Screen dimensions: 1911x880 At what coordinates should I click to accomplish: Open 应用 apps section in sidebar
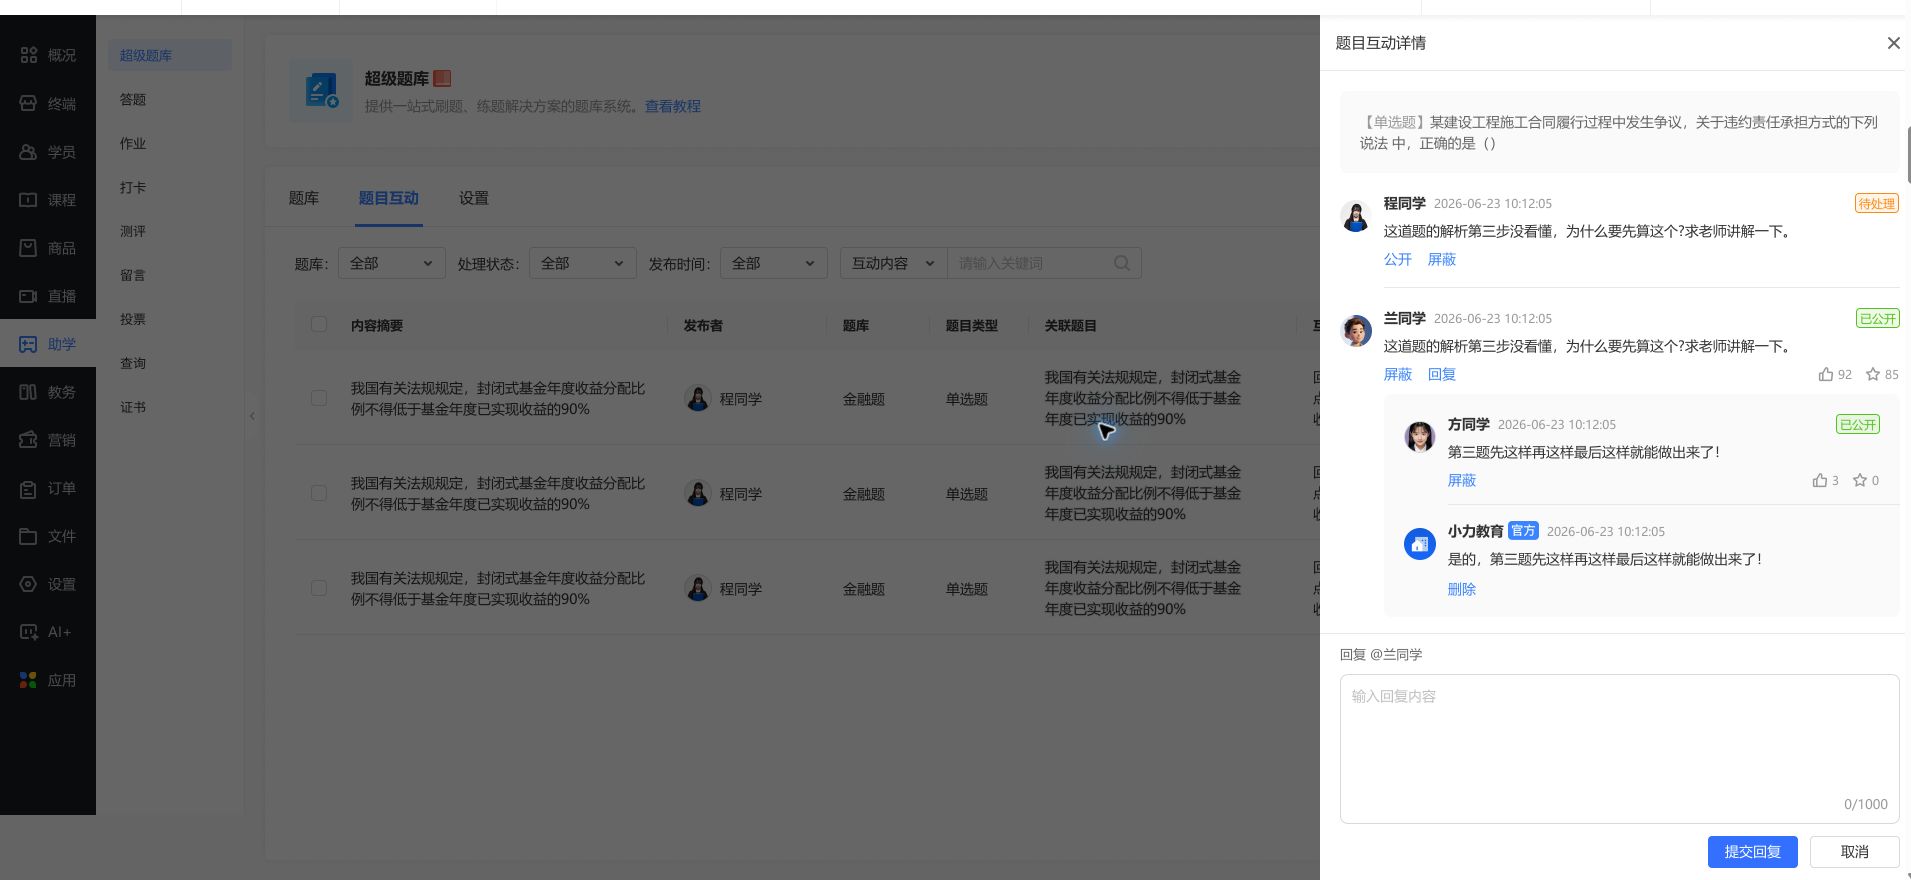pos(48,680)
